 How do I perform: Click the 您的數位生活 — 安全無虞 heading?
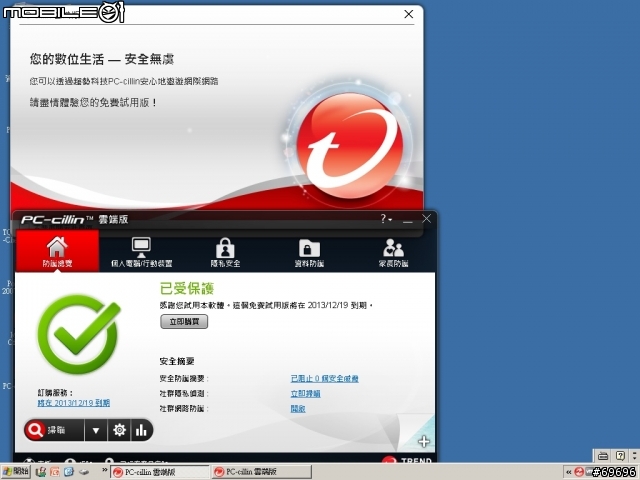point(102,59)
